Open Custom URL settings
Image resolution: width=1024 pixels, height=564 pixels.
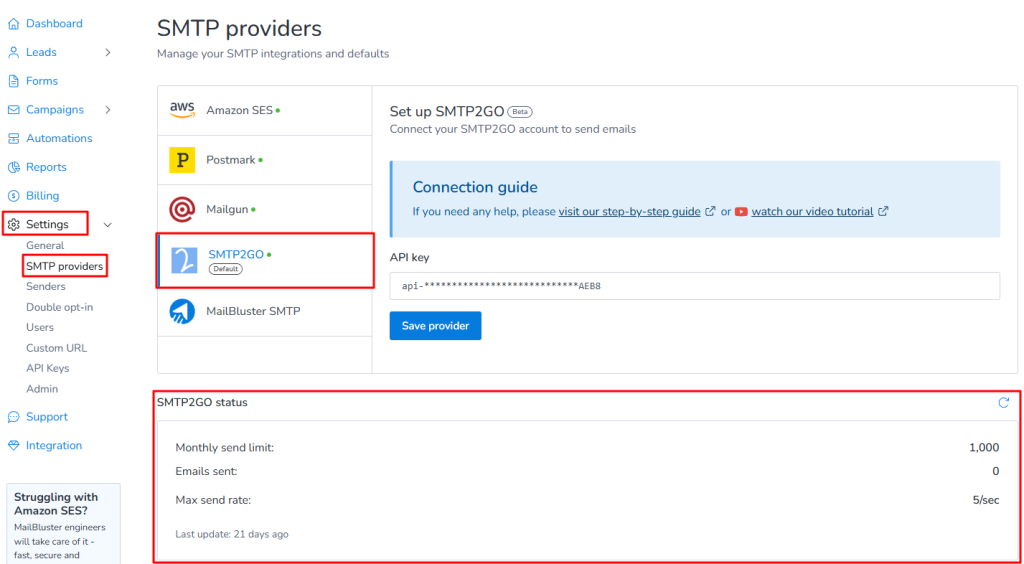coord(56,348)
